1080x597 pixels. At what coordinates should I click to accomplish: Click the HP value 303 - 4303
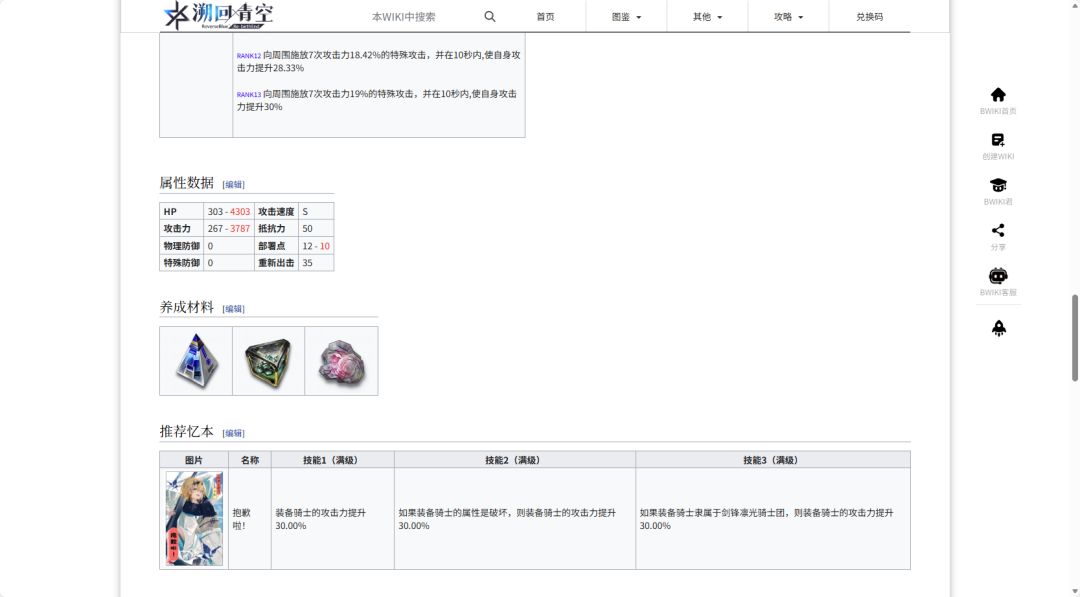pyautogui.click(x=229, y=211)
